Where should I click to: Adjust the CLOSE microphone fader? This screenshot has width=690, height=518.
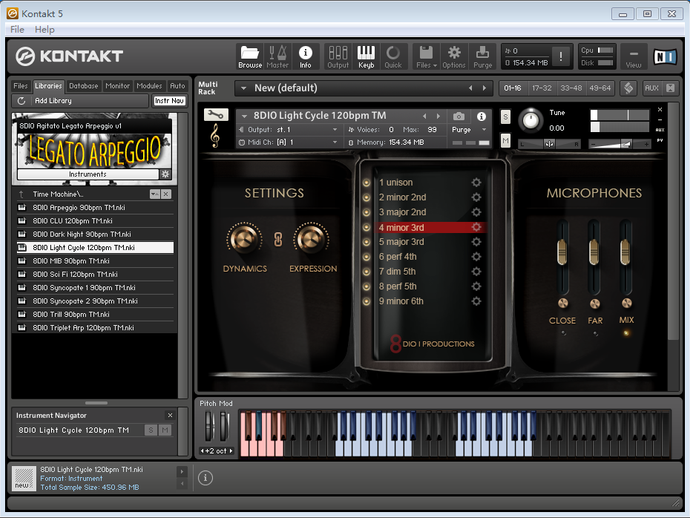pyautogui.click(x=562, y=252)
